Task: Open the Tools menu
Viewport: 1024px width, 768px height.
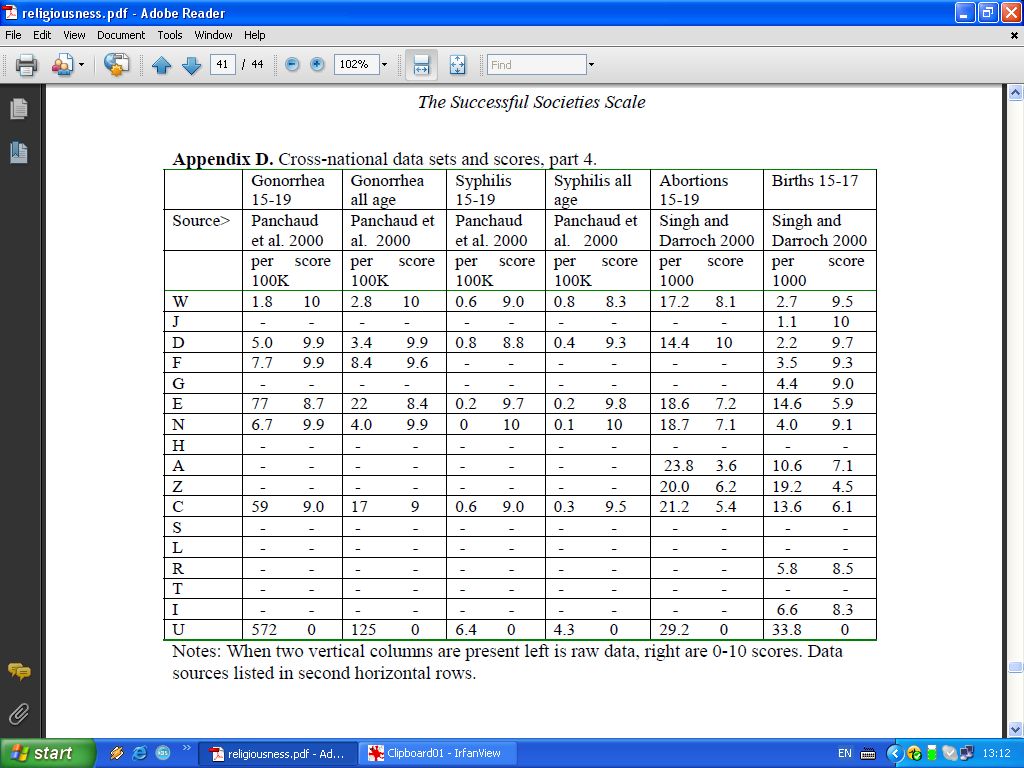Action: 170,35
